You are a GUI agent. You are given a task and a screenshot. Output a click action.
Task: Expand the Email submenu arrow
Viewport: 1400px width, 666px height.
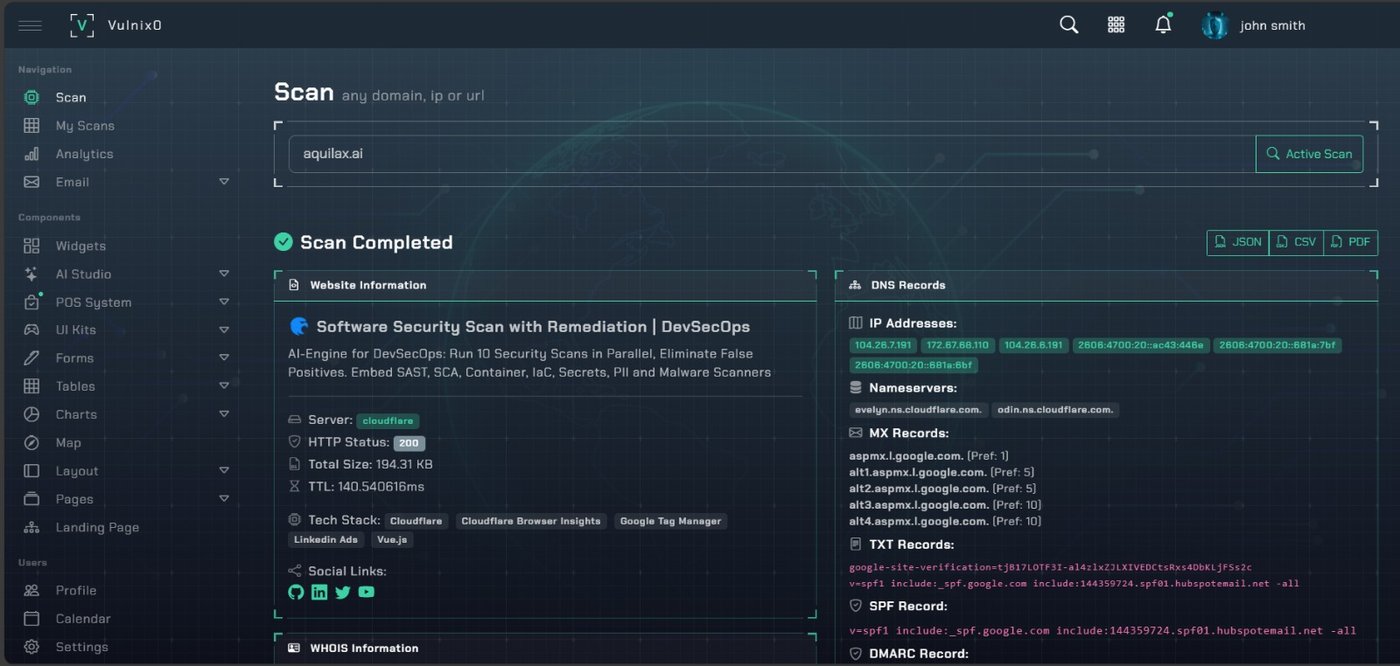pyautogui.click(x=224, y=181)
